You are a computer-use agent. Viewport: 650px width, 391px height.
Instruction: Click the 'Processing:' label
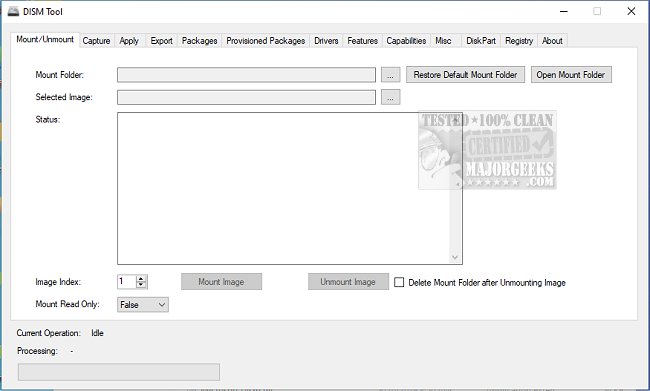37,351
